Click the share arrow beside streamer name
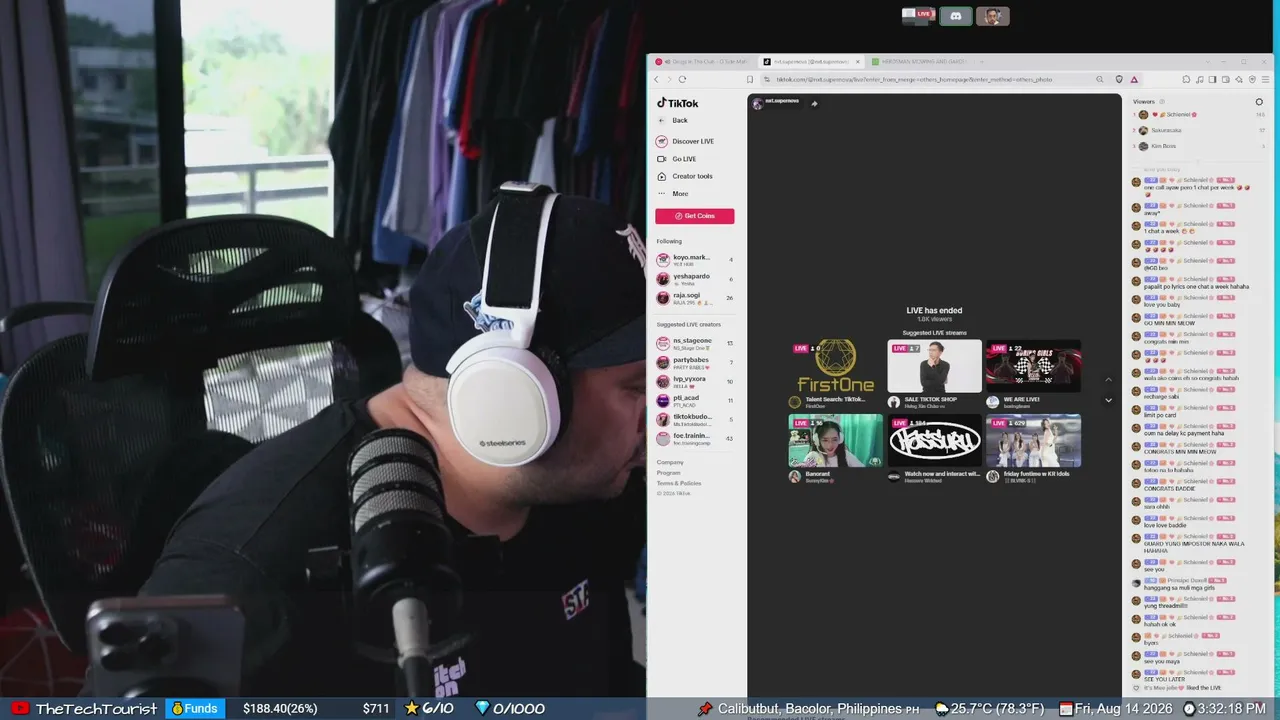Image resolution: width=1280 pixels, height=720 pixels. click(x=814, y=103)
